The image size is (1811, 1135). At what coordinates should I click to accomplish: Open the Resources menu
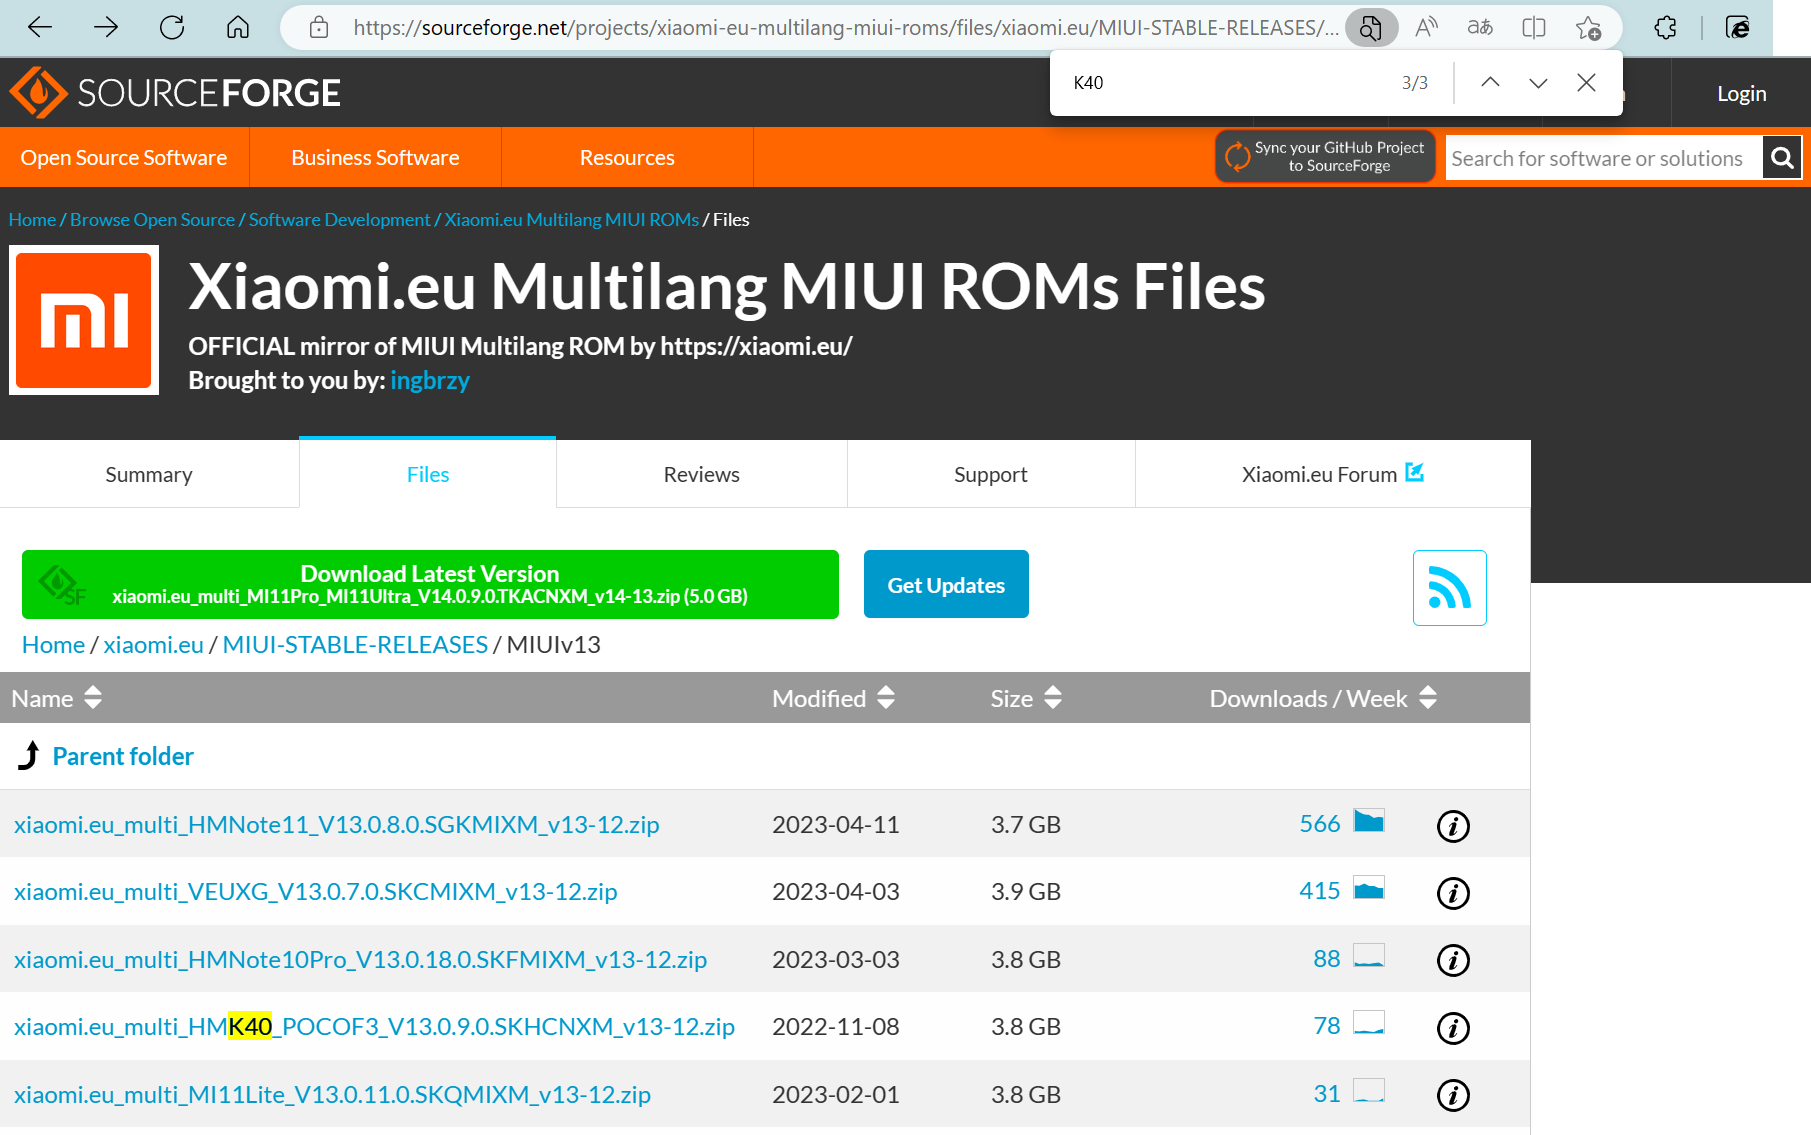(627, 157)
